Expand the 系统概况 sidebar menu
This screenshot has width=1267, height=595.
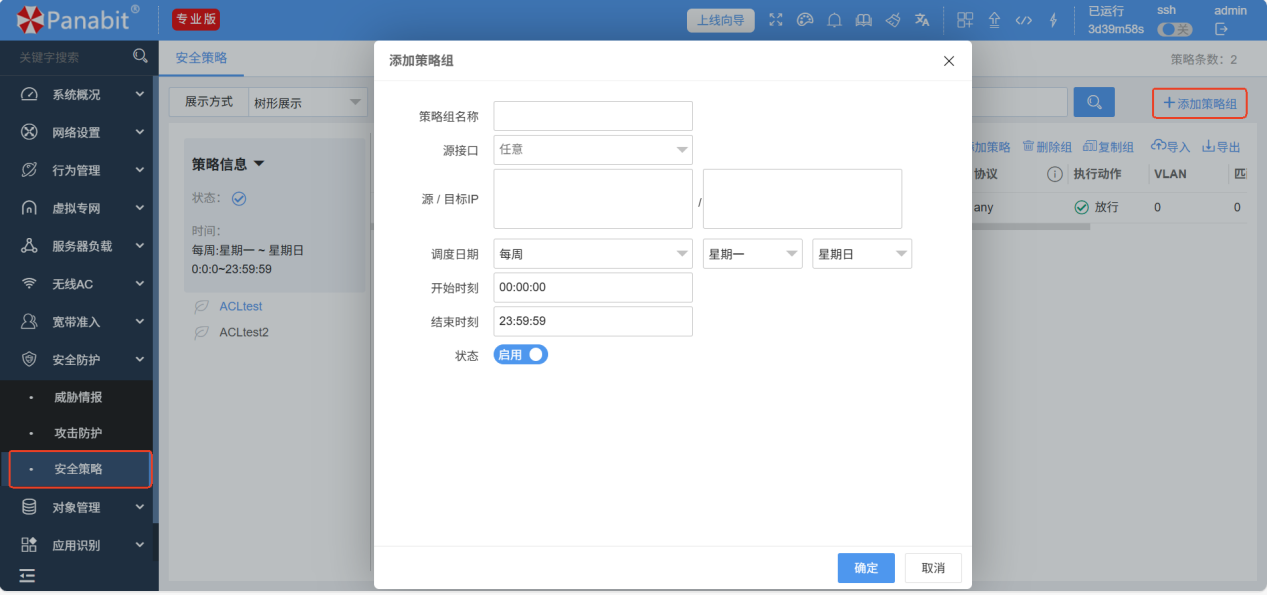tap(79, 95)
